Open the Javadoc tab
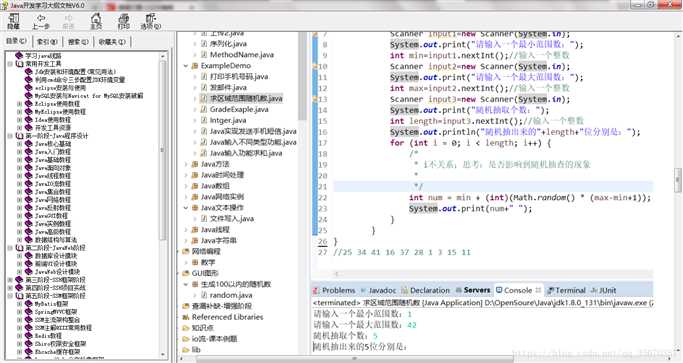Viewport: 683px width, 363px height. coord(378,290)
